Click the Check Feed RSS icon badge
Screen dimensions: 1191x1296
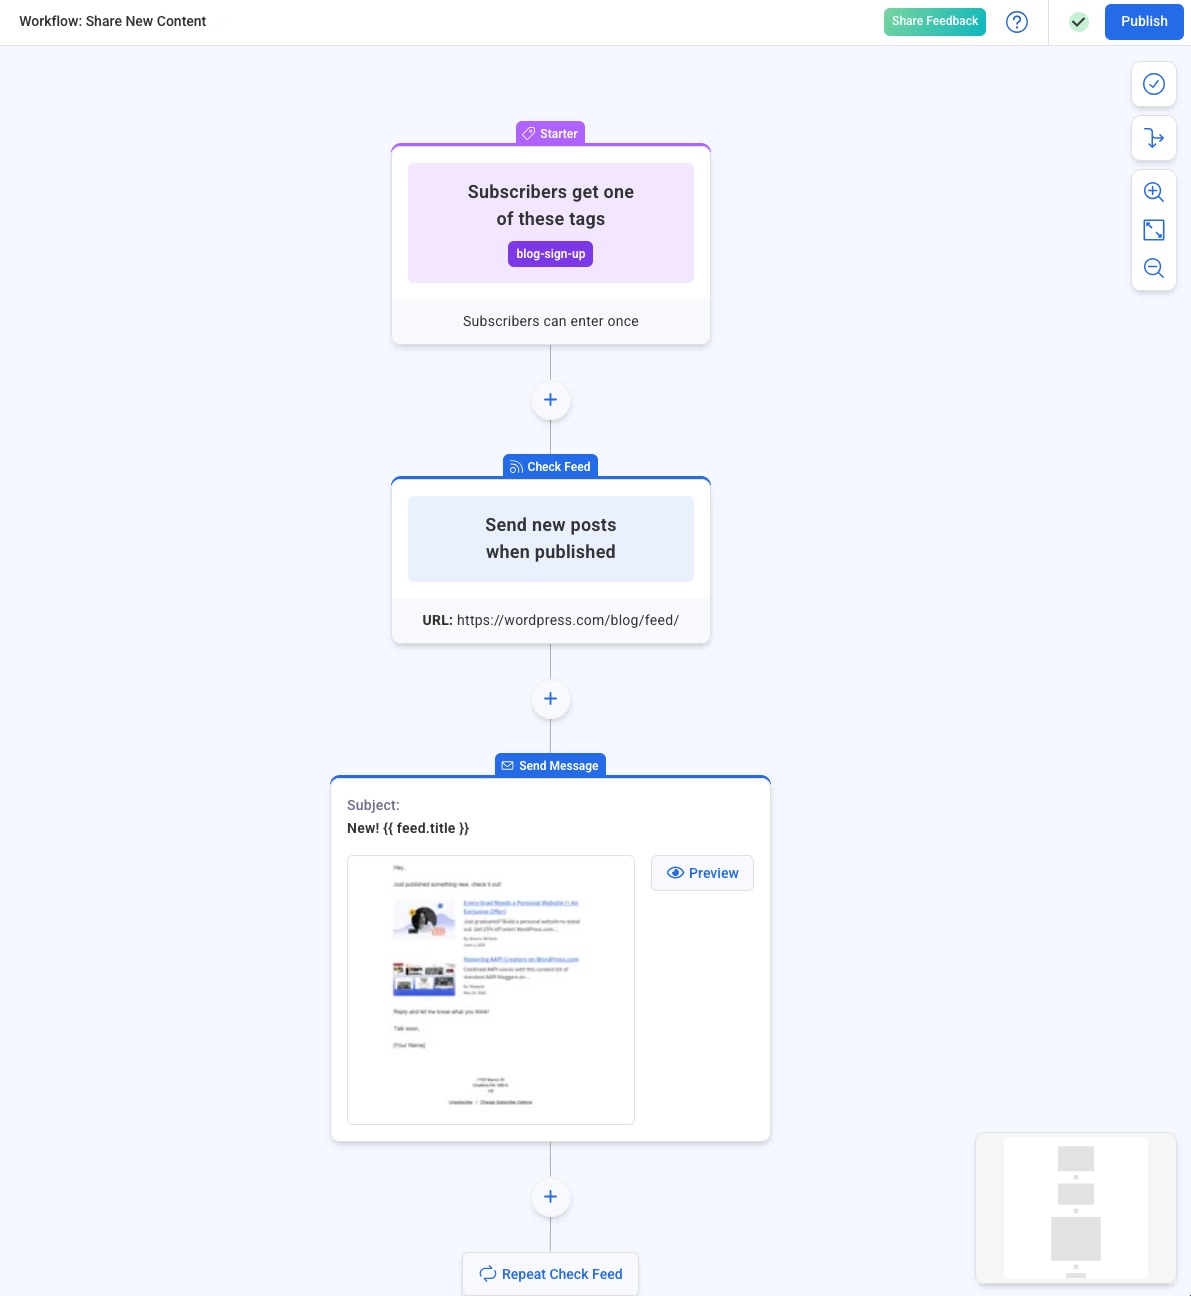(516, 467)
